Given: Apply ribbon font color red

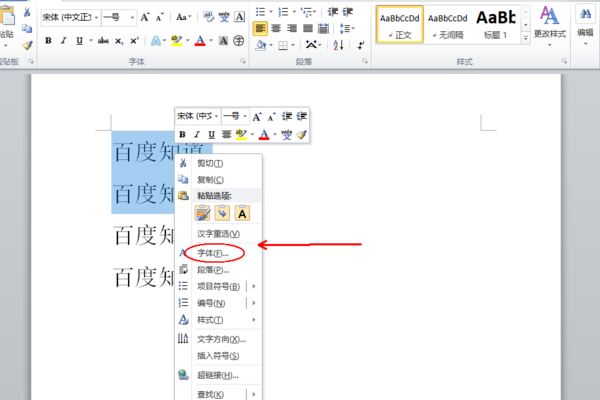Looking at the screenshot, I should (x=200, y=41).
